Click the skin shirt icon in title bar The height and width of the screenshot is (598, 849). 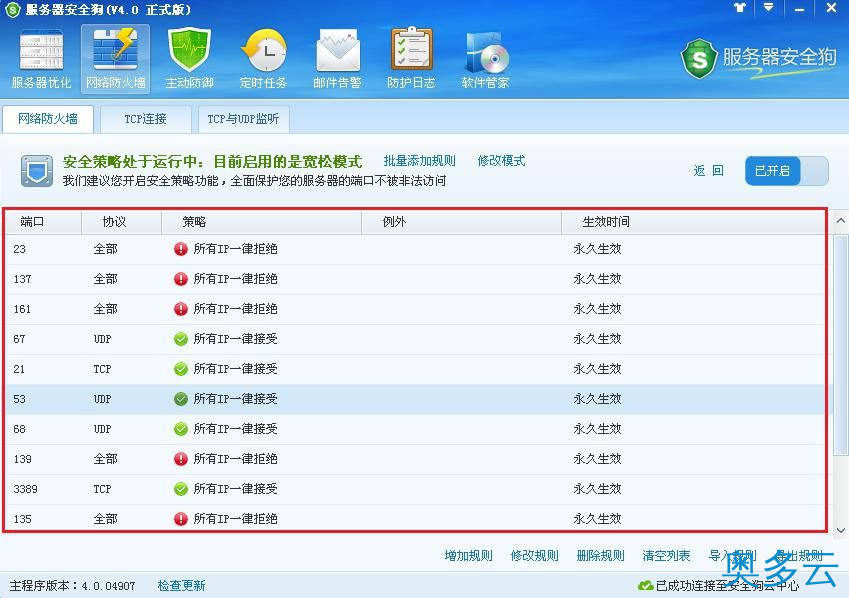pos(740,8)
